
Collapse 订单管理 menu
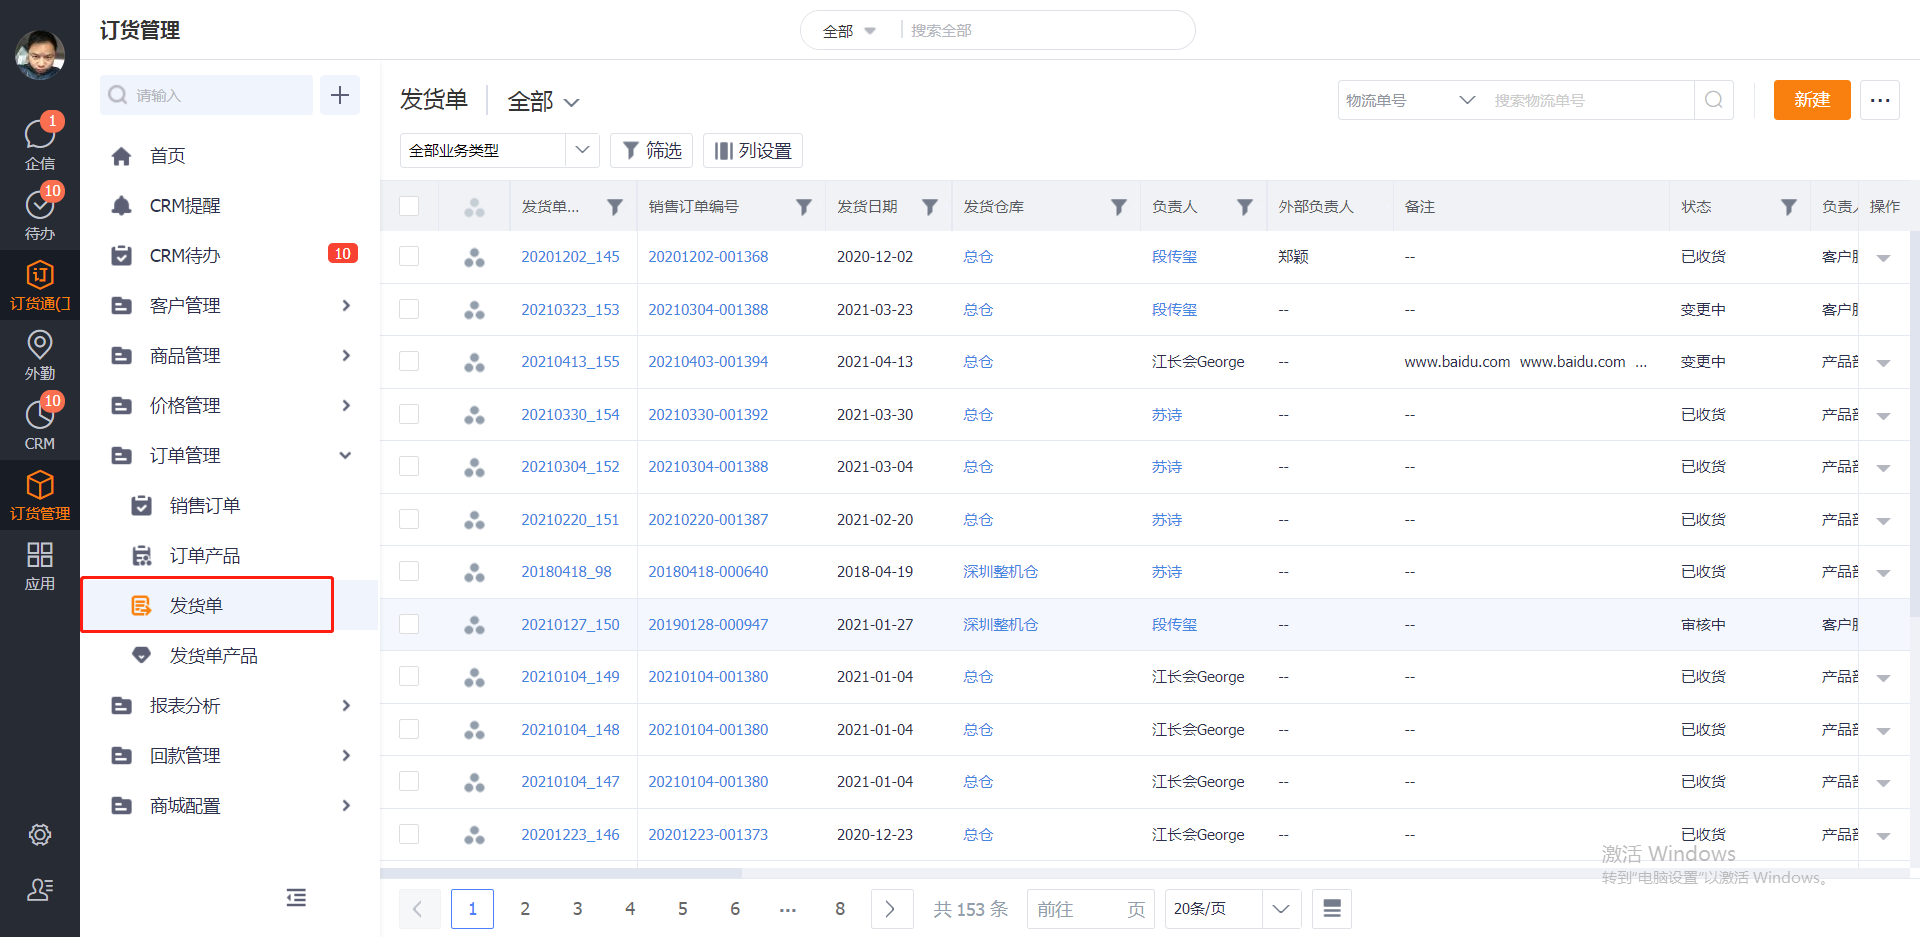point(232,455)
